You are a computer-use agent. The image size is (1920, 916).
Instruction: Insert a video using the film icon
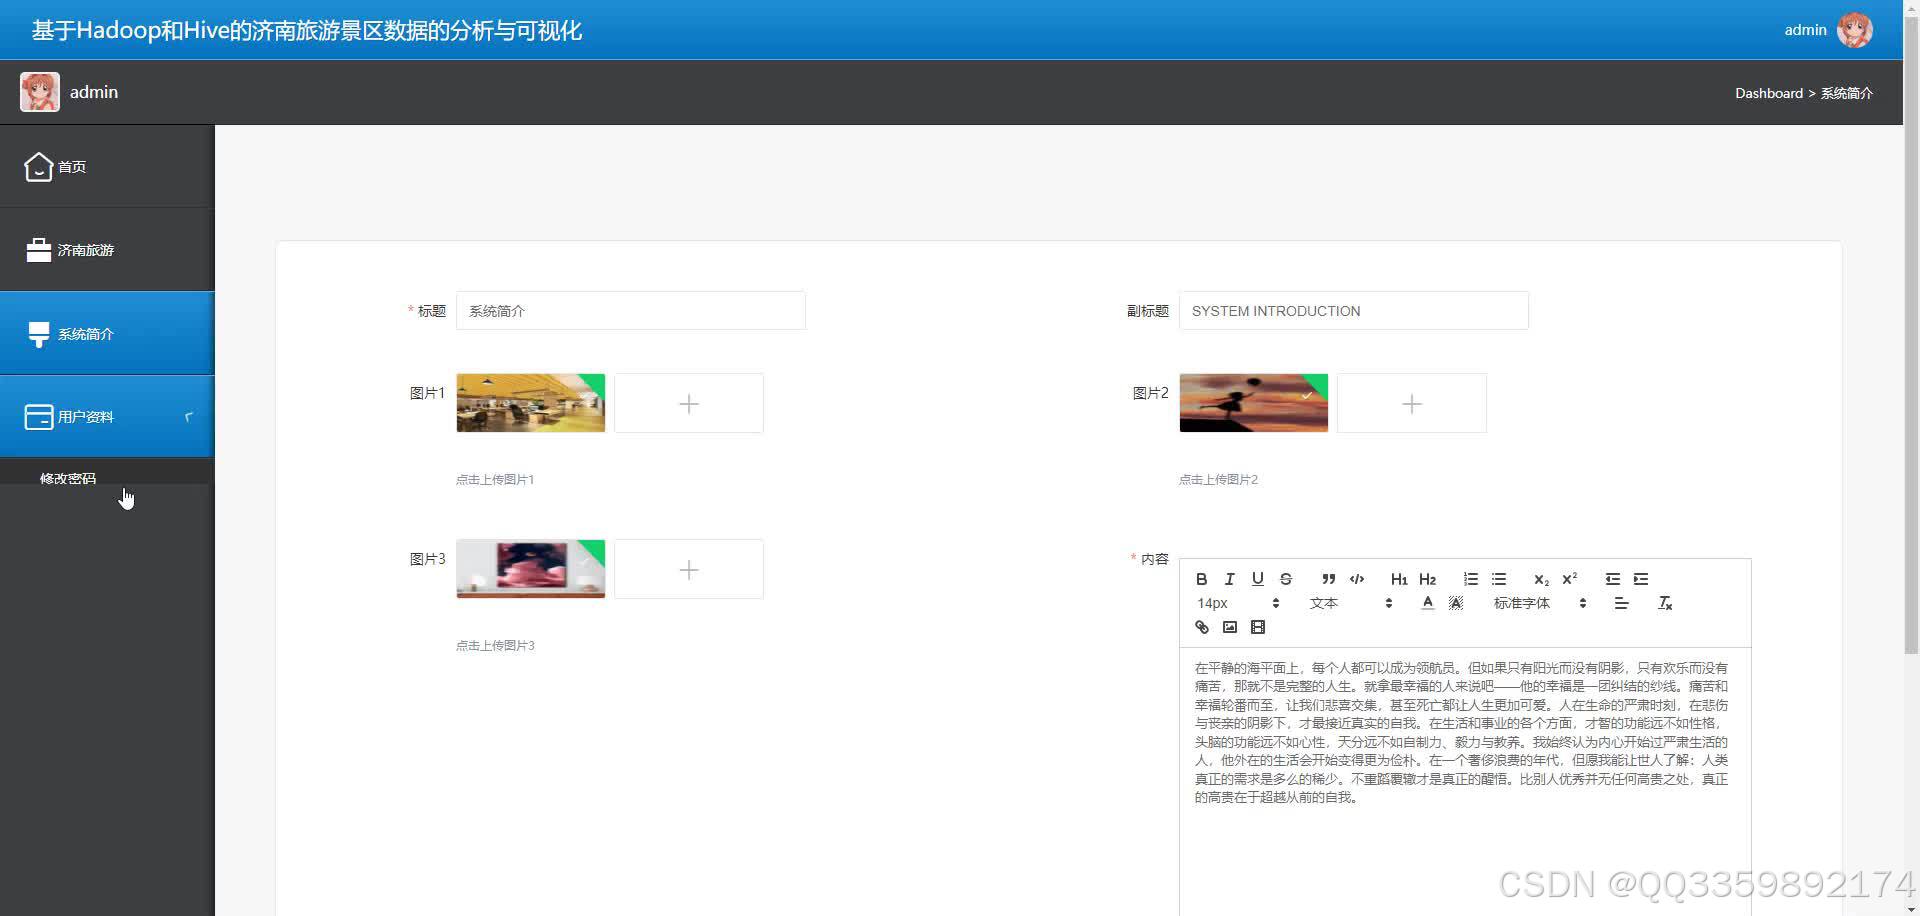(x=1258, y=627)
